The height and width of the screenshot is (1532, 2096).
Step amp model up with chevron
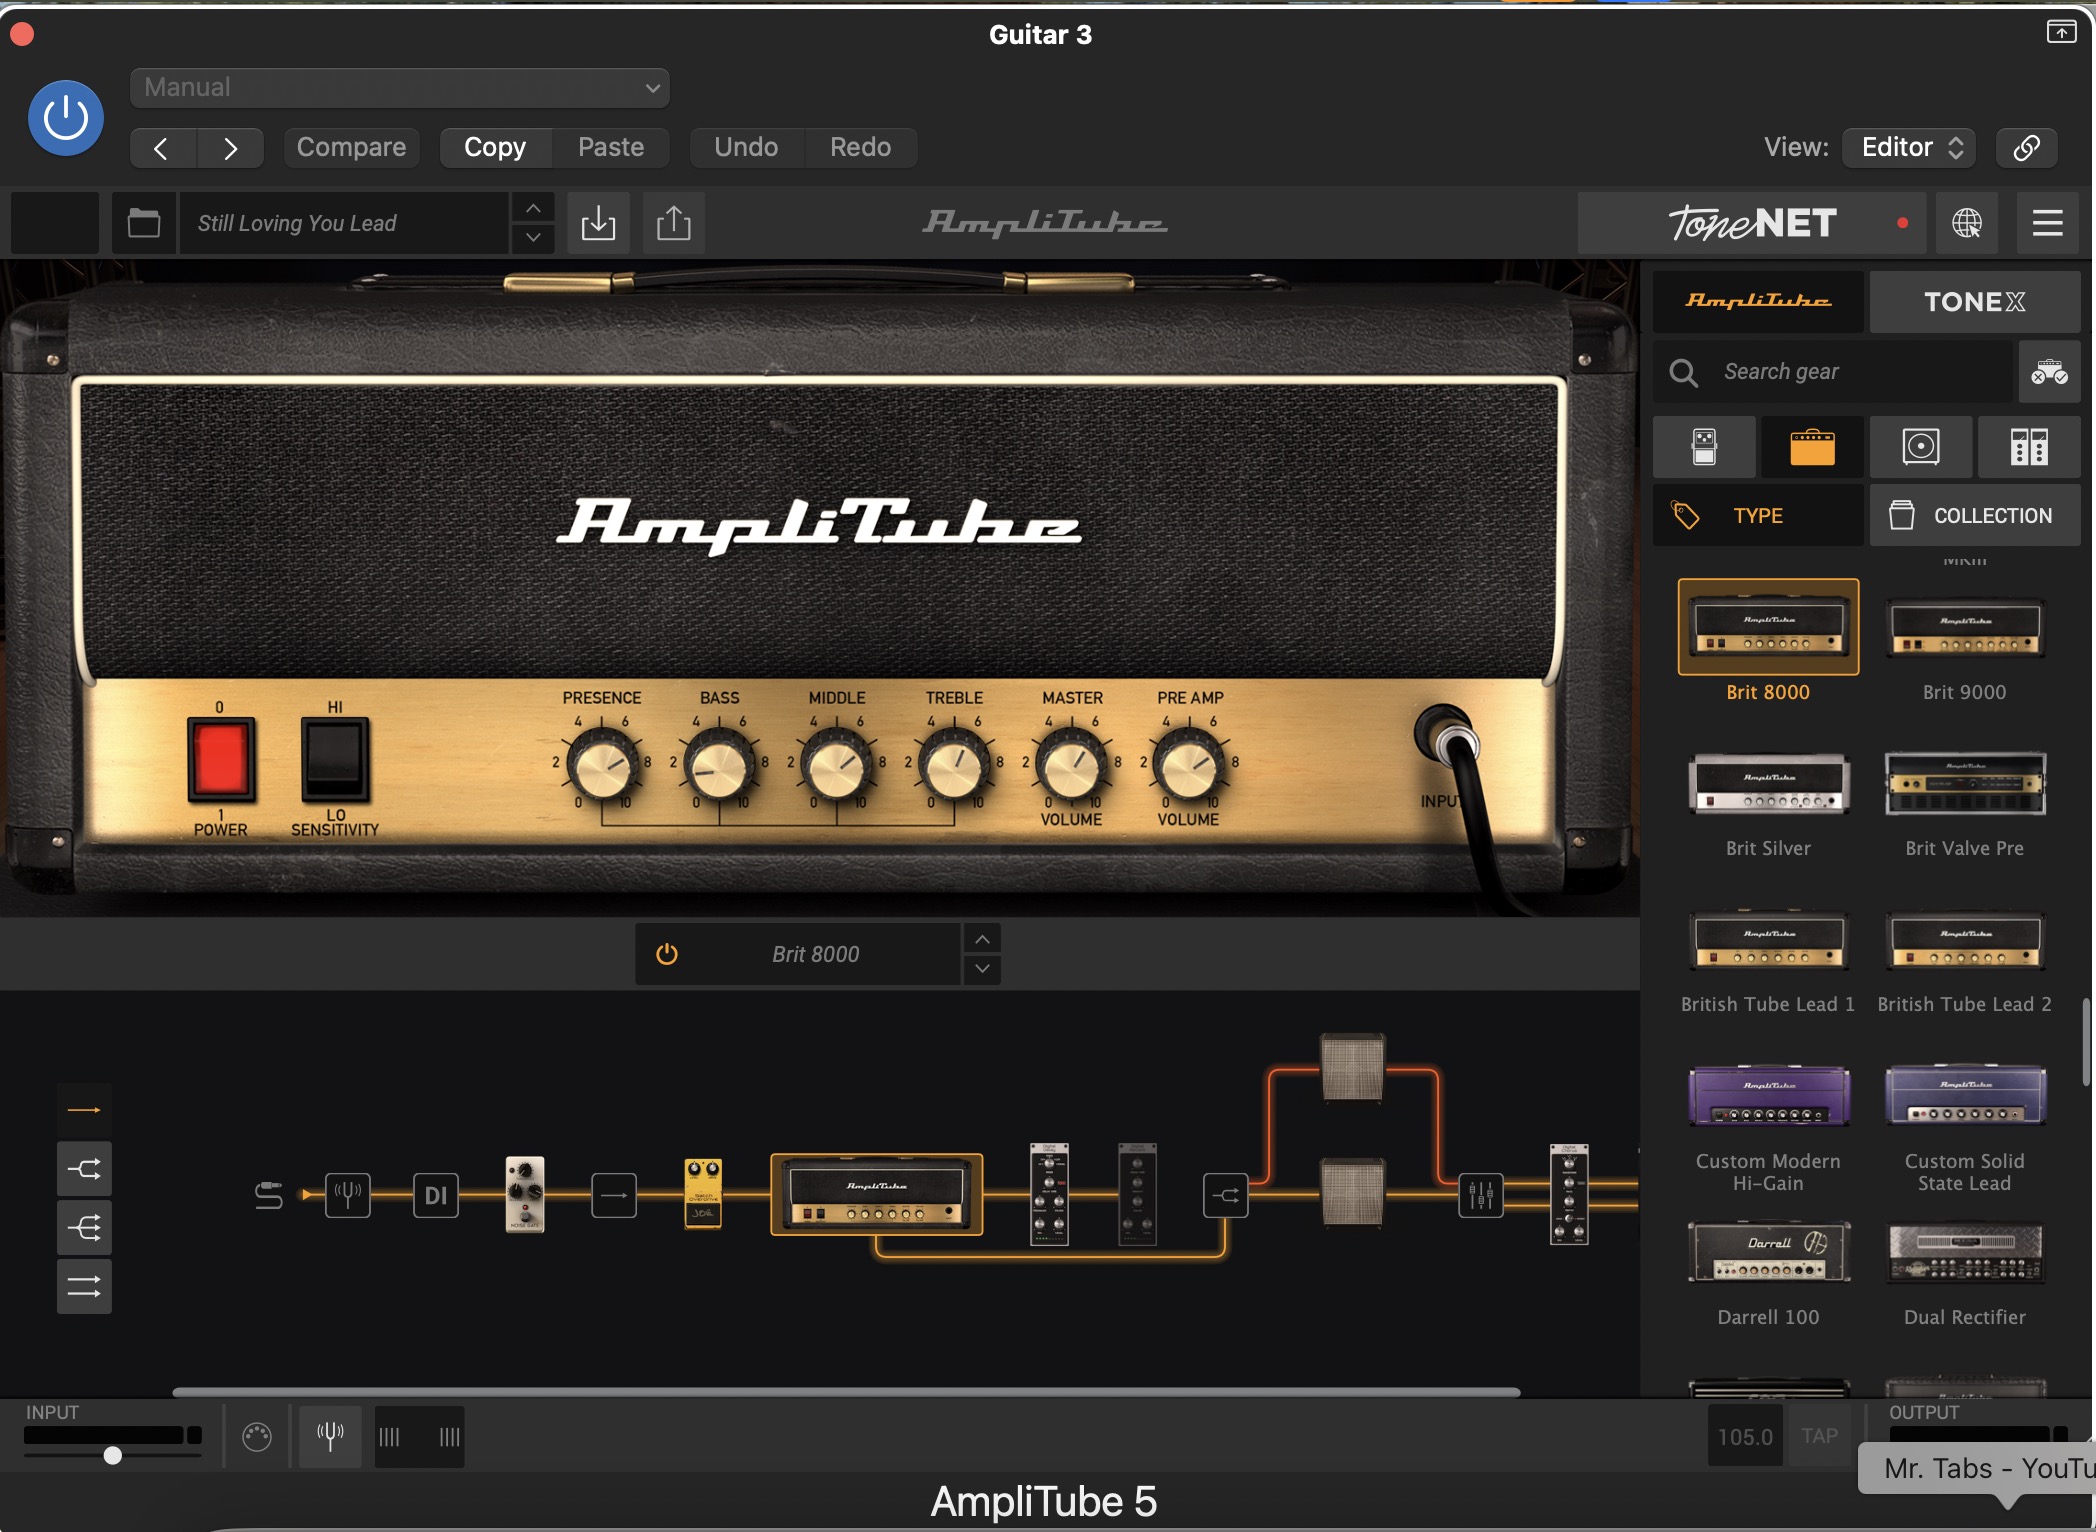(x=983, y=939)
